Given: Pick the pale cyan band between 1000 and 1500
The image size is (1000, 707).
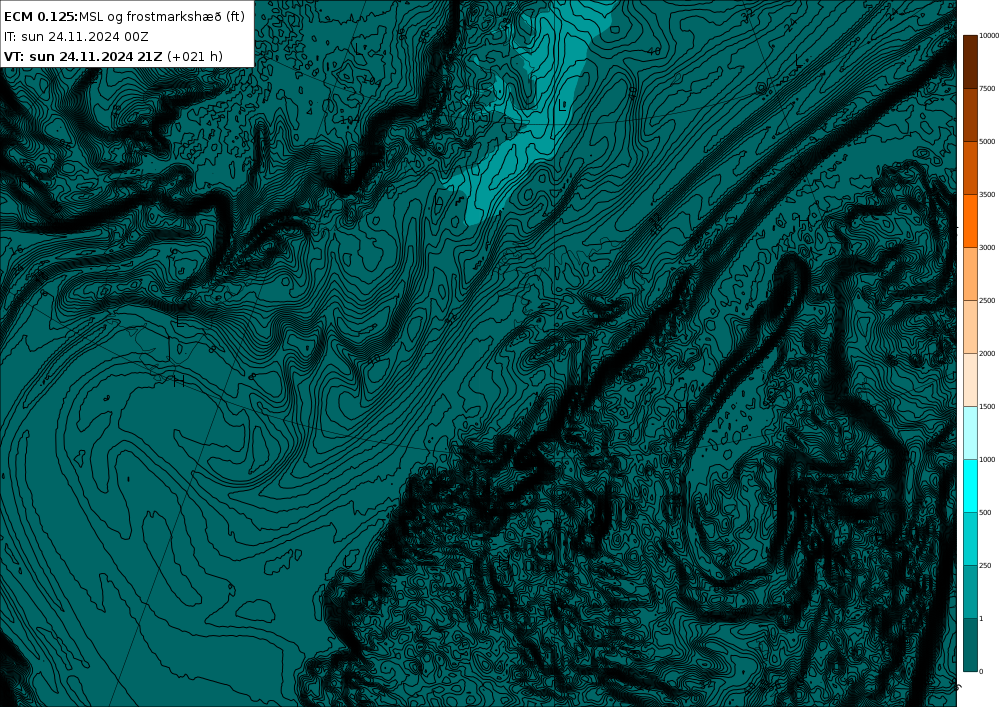Looking at the screenshot, I should click(970, 432).
